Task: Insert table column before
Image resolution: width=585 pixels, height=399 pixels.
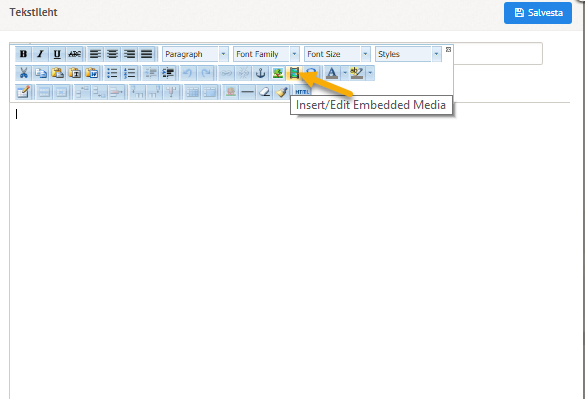Action: [137, 92]
